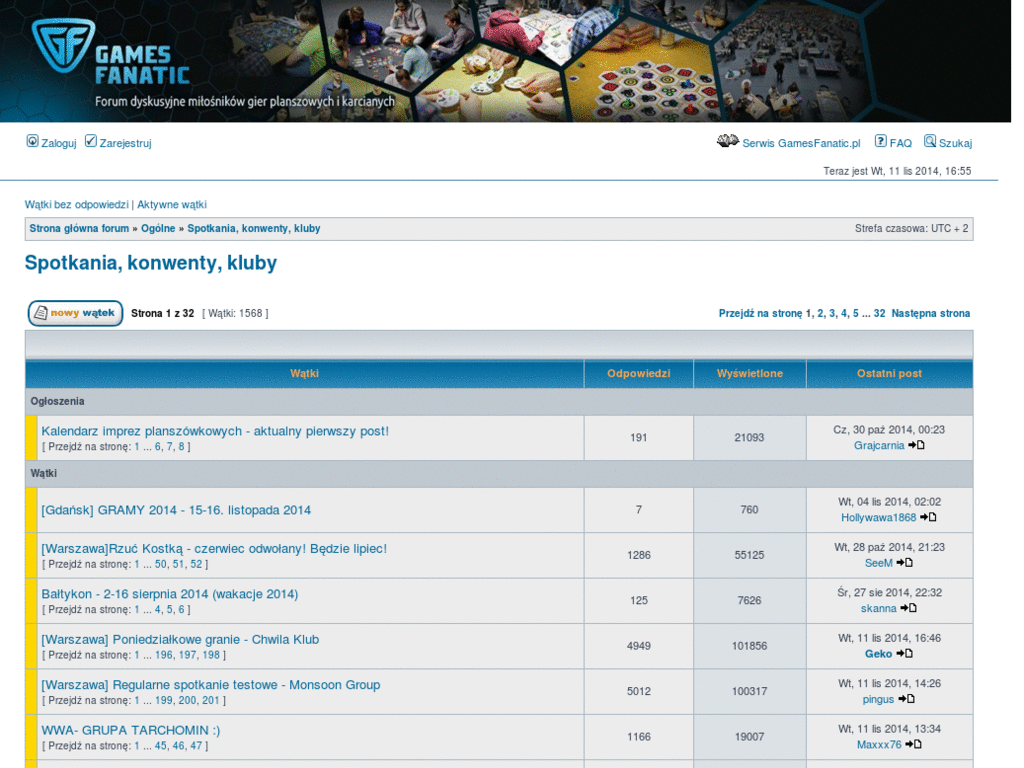Click the Zarejestruj checkmark icon
The image size is (1024, 768).
tap(91, 140)
